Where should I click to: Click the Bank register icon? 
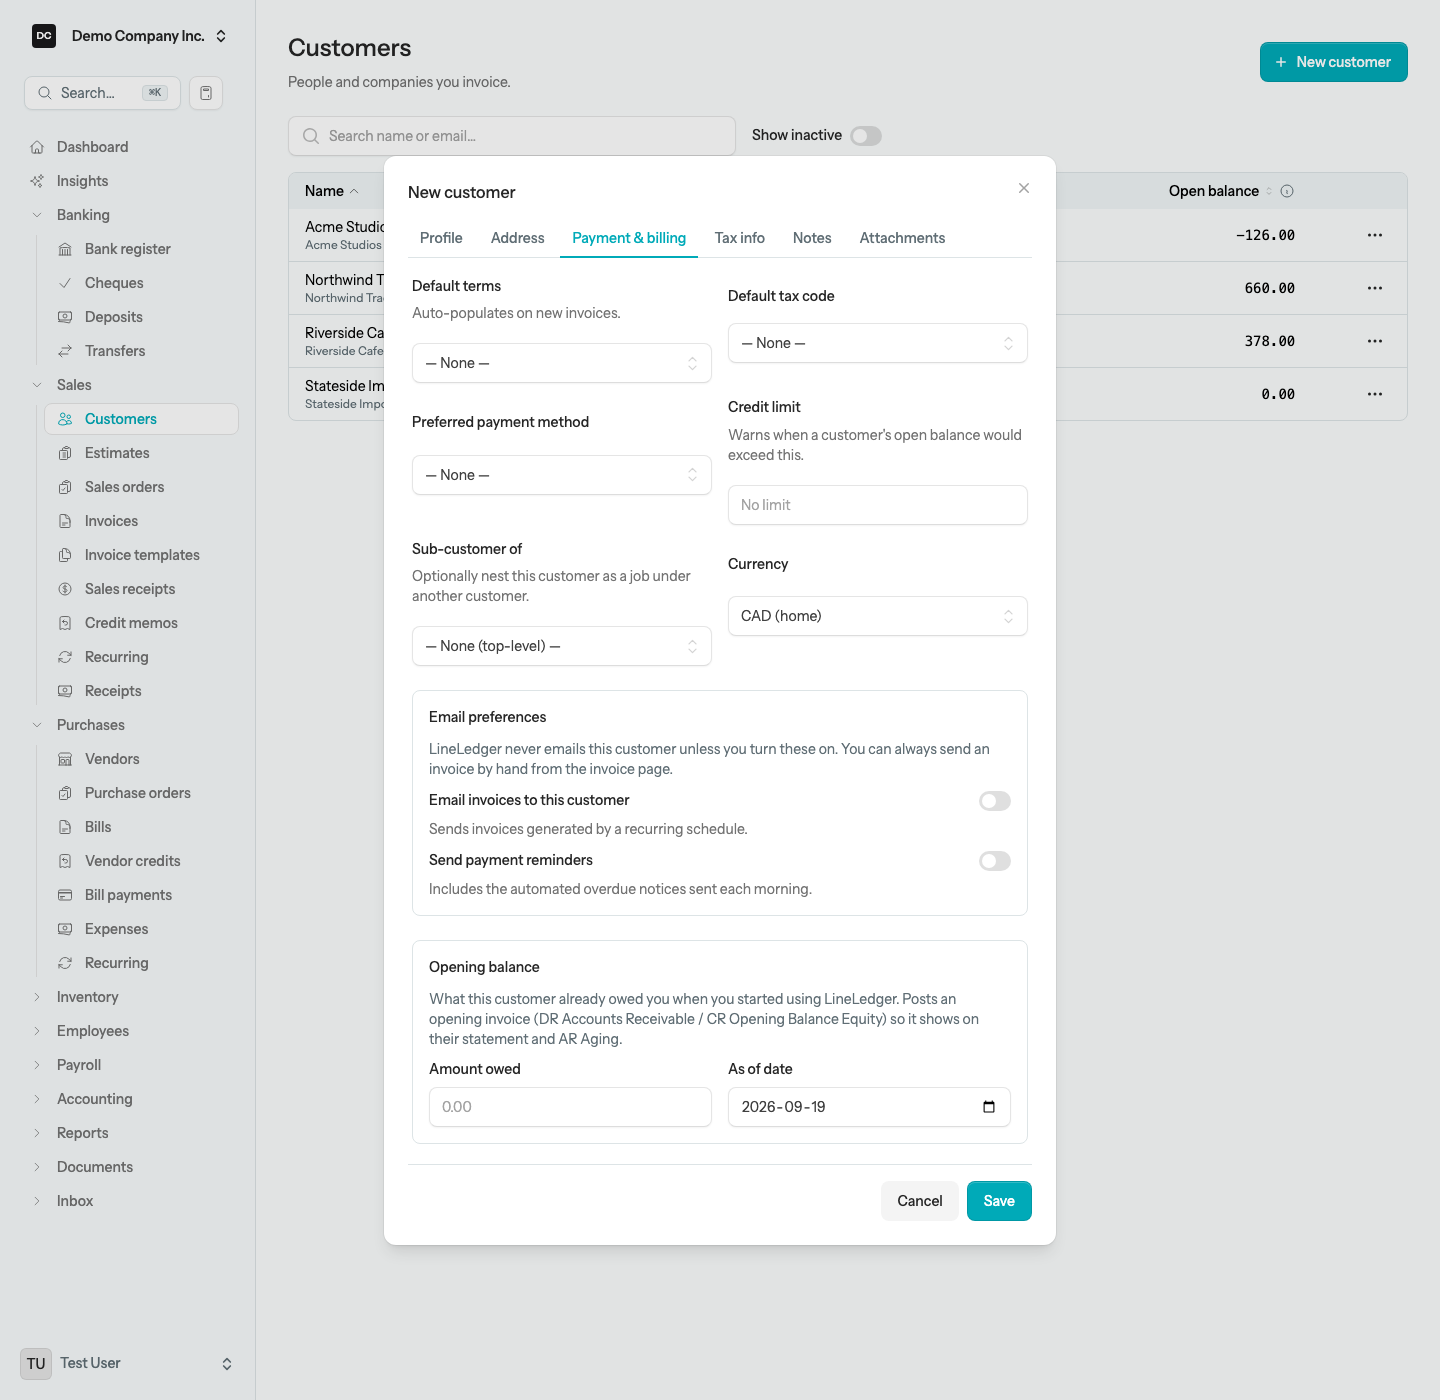coord(65,249)
